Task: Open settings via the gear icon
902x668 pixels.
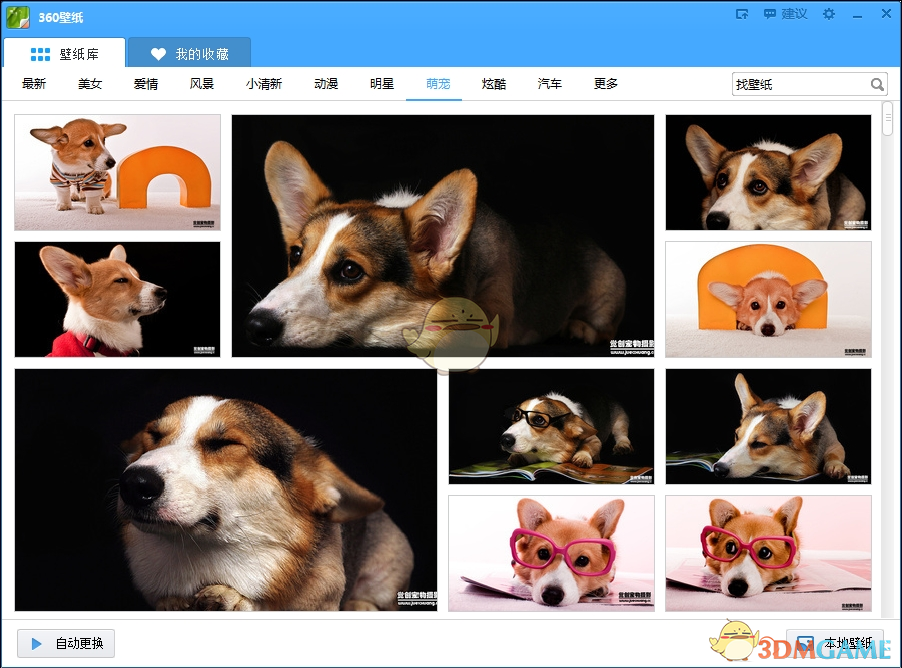Action: coord(828,14)
